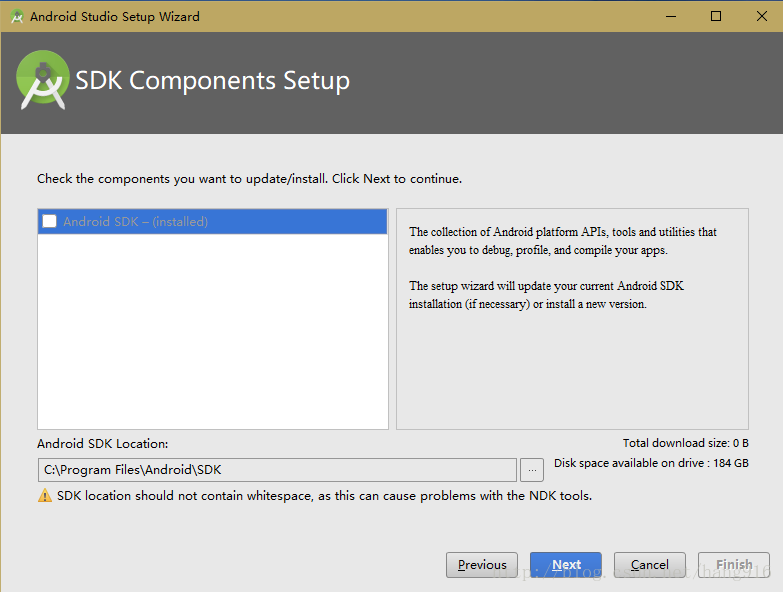Go back with the Previous button
Screen dimensions: 783x592
pyautogui.click(x=482, y=565)
